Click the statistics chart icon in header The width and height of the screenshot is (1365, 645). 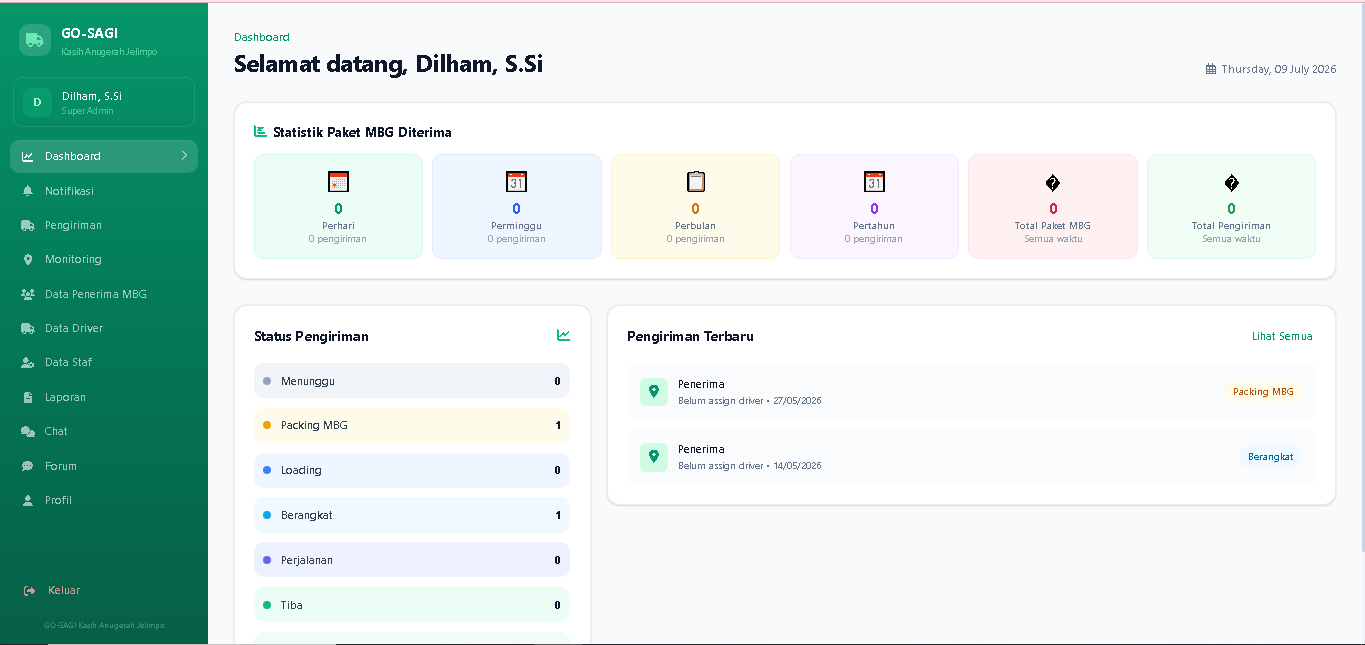click(260, 131)
